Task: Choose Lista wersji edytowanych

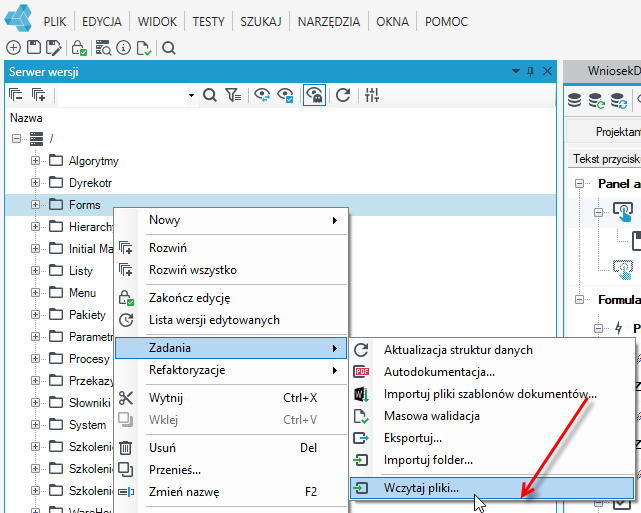Action: 231,320
